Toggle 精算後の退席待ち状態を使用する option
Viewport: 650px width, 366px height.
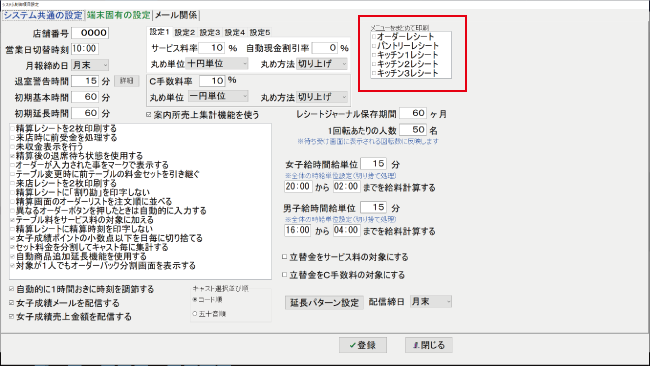(x=13, y=156)
